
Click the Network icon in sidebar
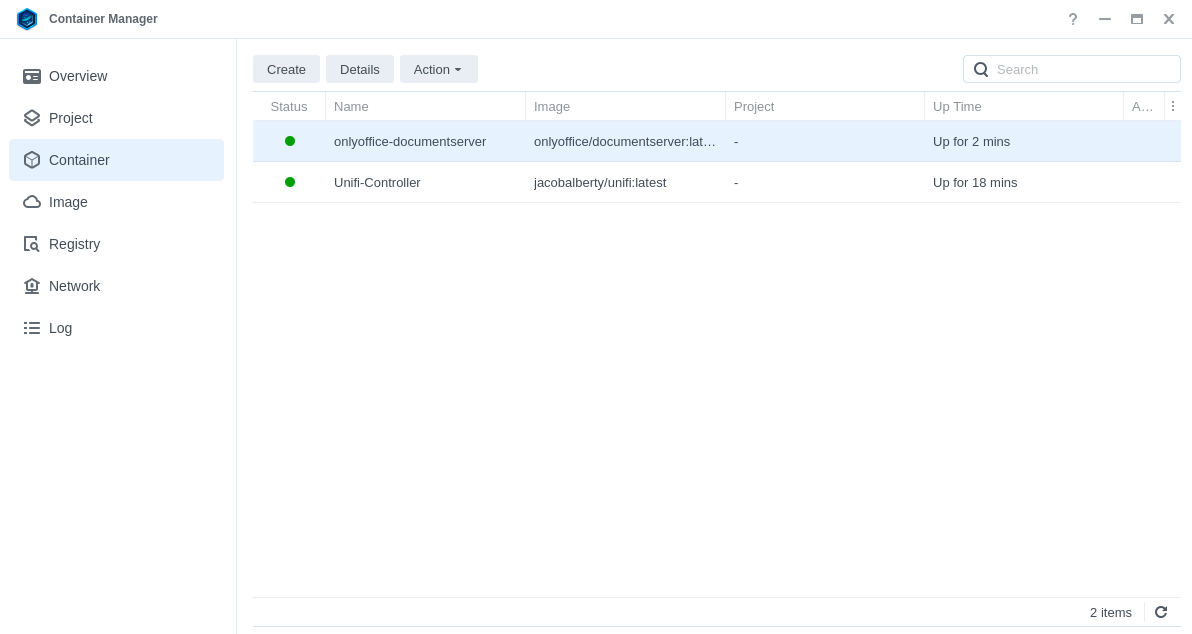click(x=32, y=286)
